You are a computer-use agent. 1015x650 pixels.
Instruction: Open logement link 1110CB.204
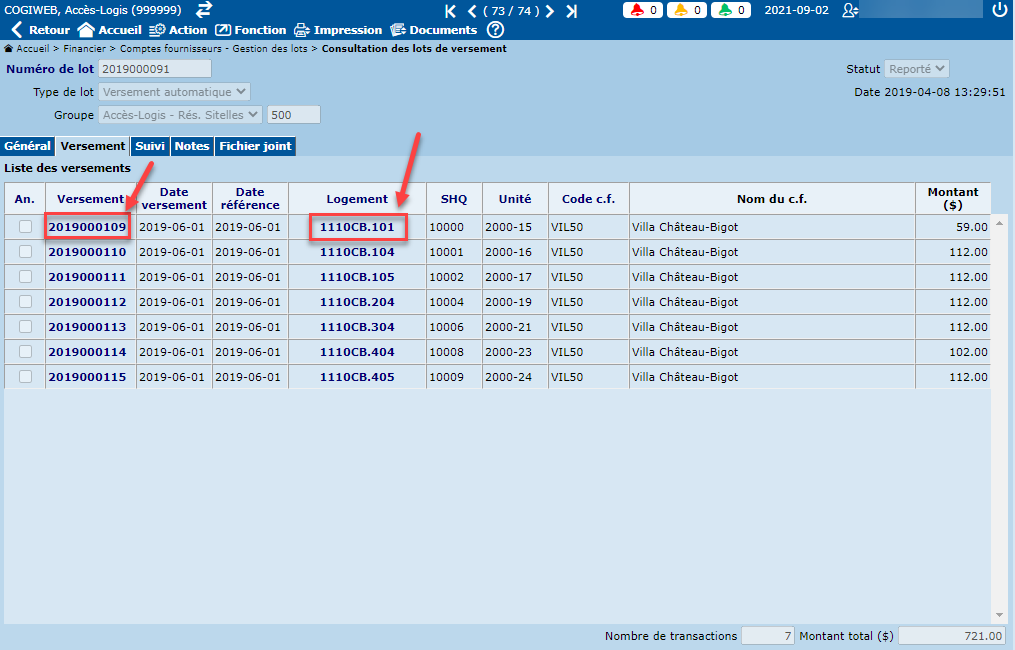point(357,302)
